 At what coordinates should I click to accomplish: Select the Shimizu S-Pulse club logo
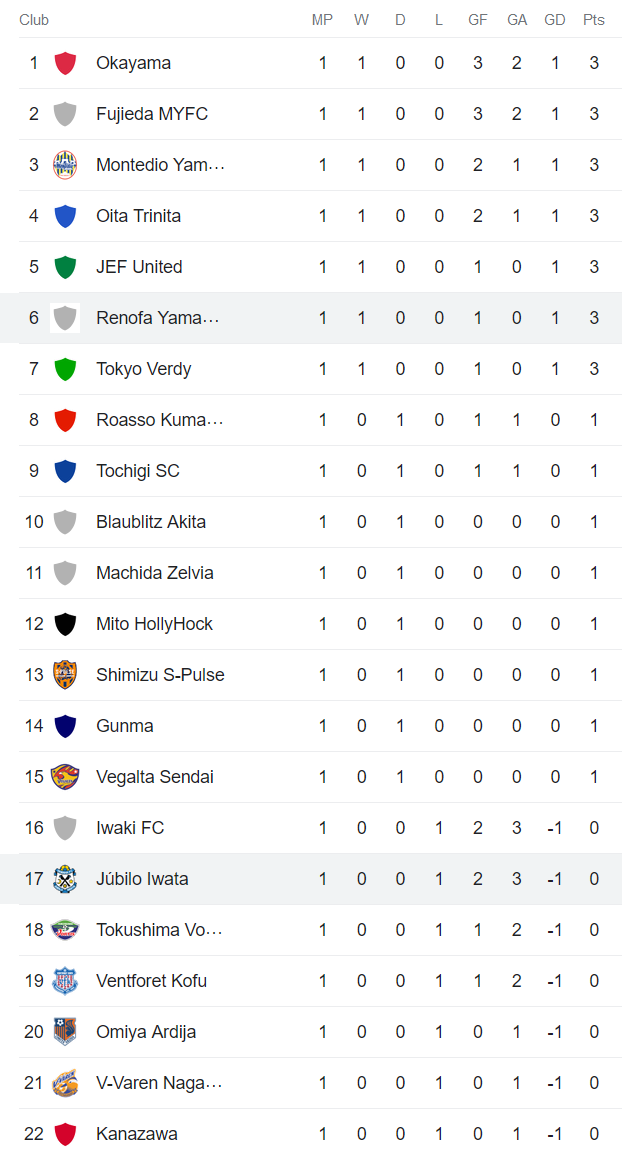pyautogui.click(x=64, y=674)
